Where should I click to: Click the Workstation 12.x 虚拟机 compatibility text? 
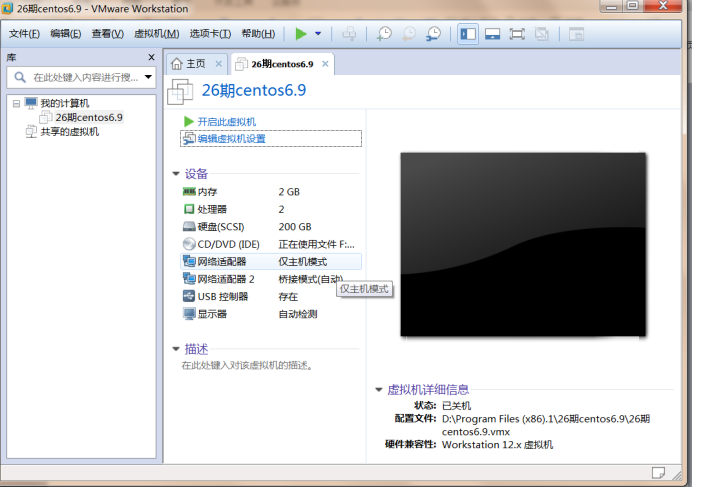pos(497,445)
